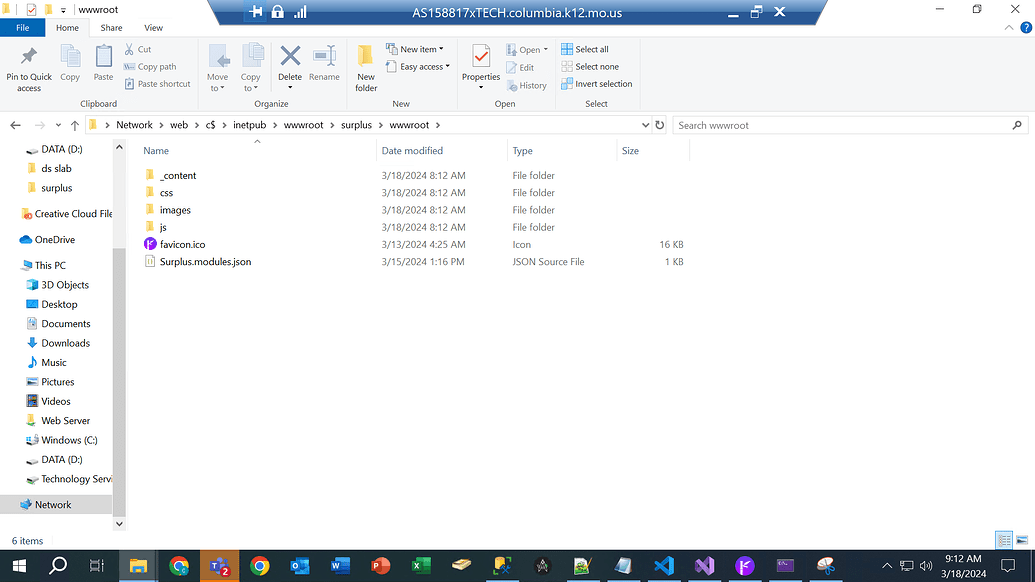Click the Delete X icon
This screenshot has height=582, width=1035.
pos(290,56)
